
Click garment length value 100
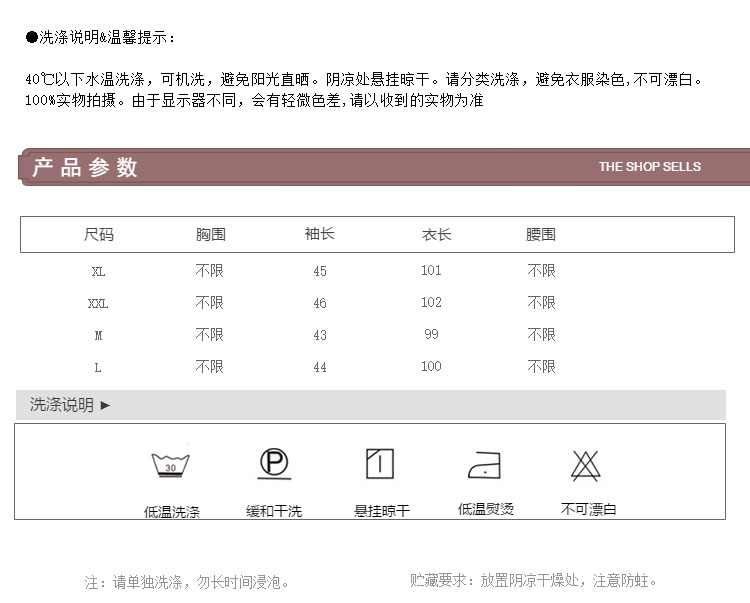431,366
